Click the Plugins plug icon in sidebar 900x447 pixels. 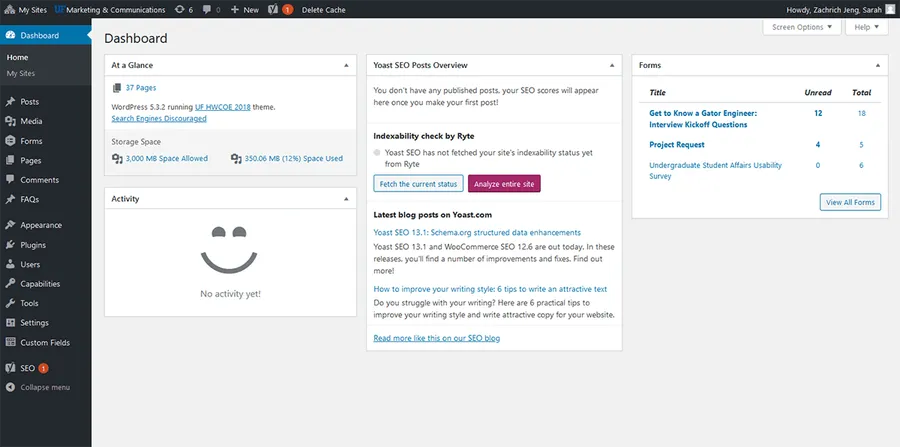pos(10,245)
